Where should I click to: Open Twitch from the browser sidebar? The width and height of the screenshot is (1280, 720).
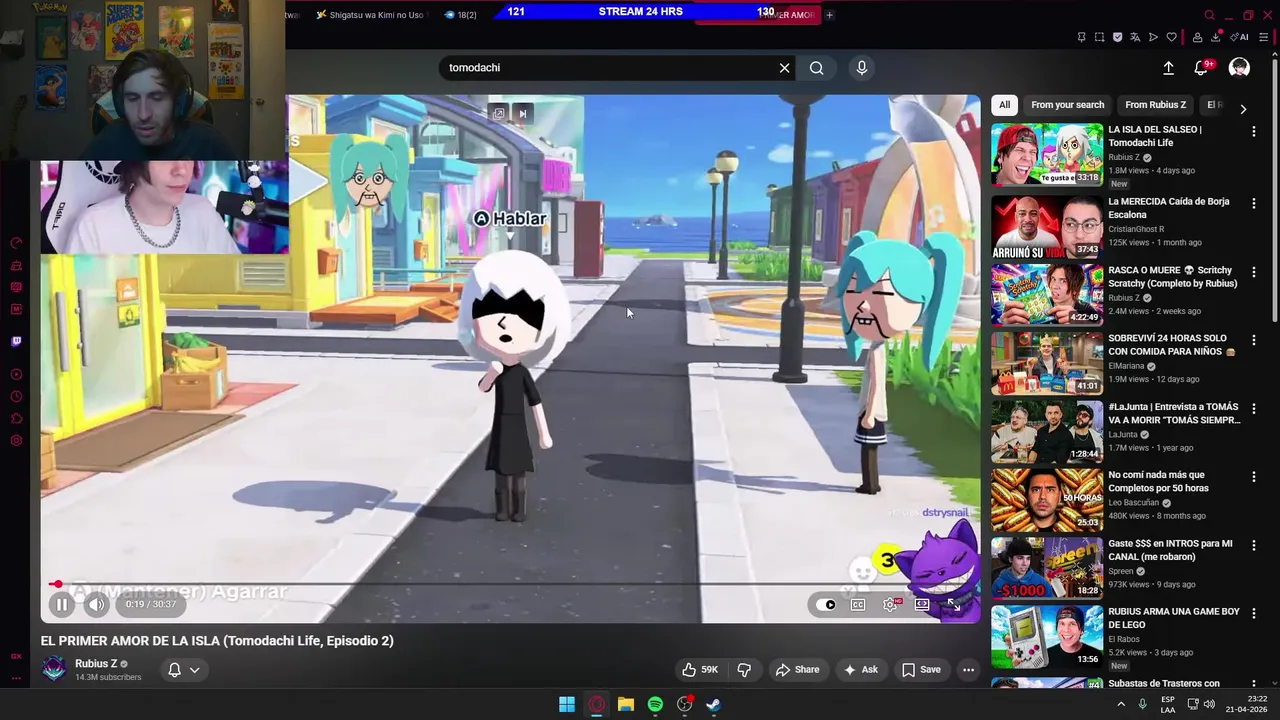pos(16,342)
